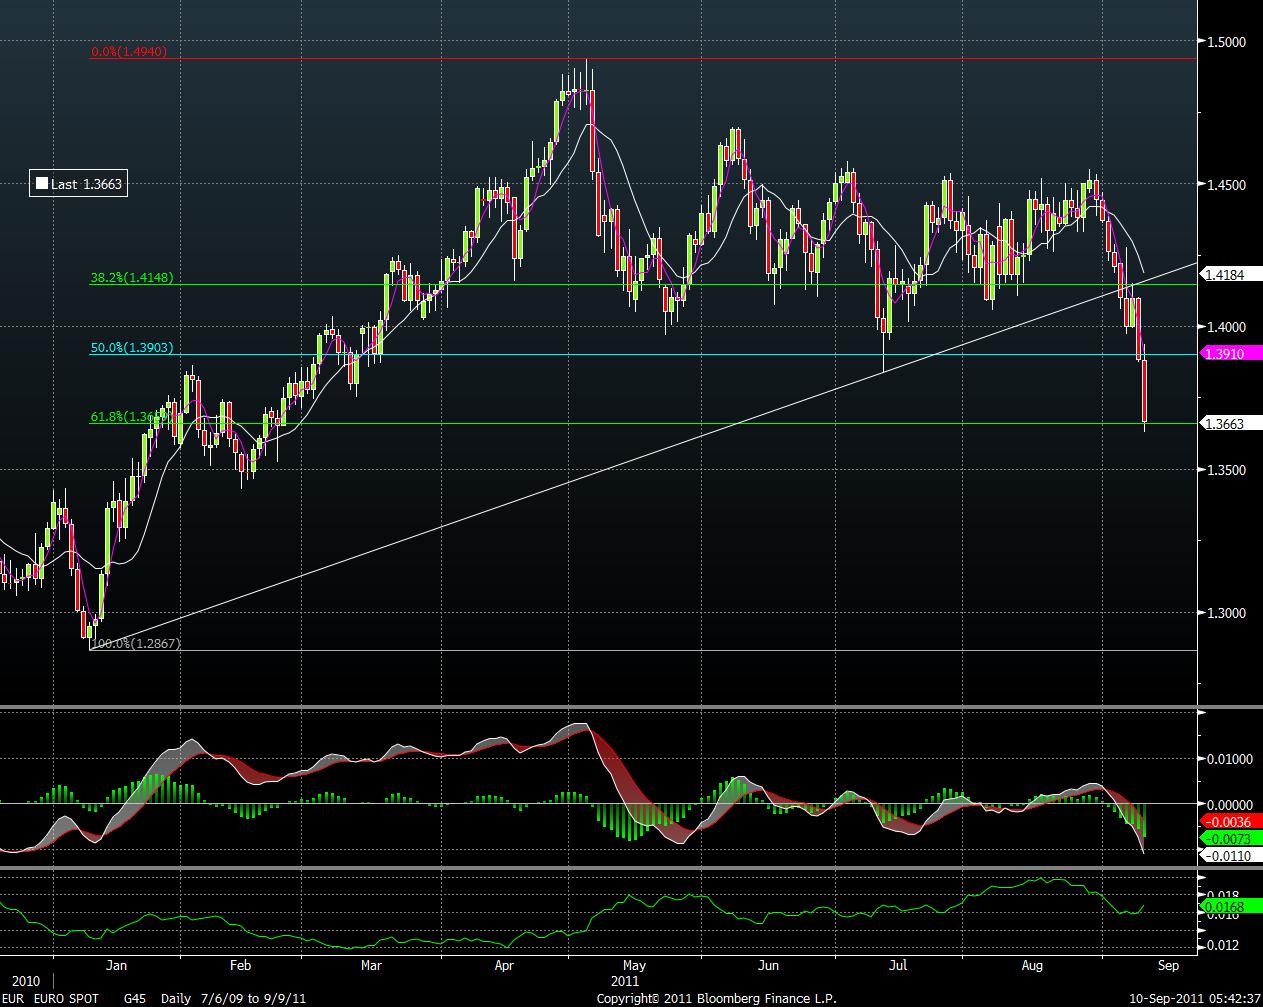Click the red -0.0036 MACD value tag
The width and height of the screenshot is (1263, 1007).
pos(1232,822)
